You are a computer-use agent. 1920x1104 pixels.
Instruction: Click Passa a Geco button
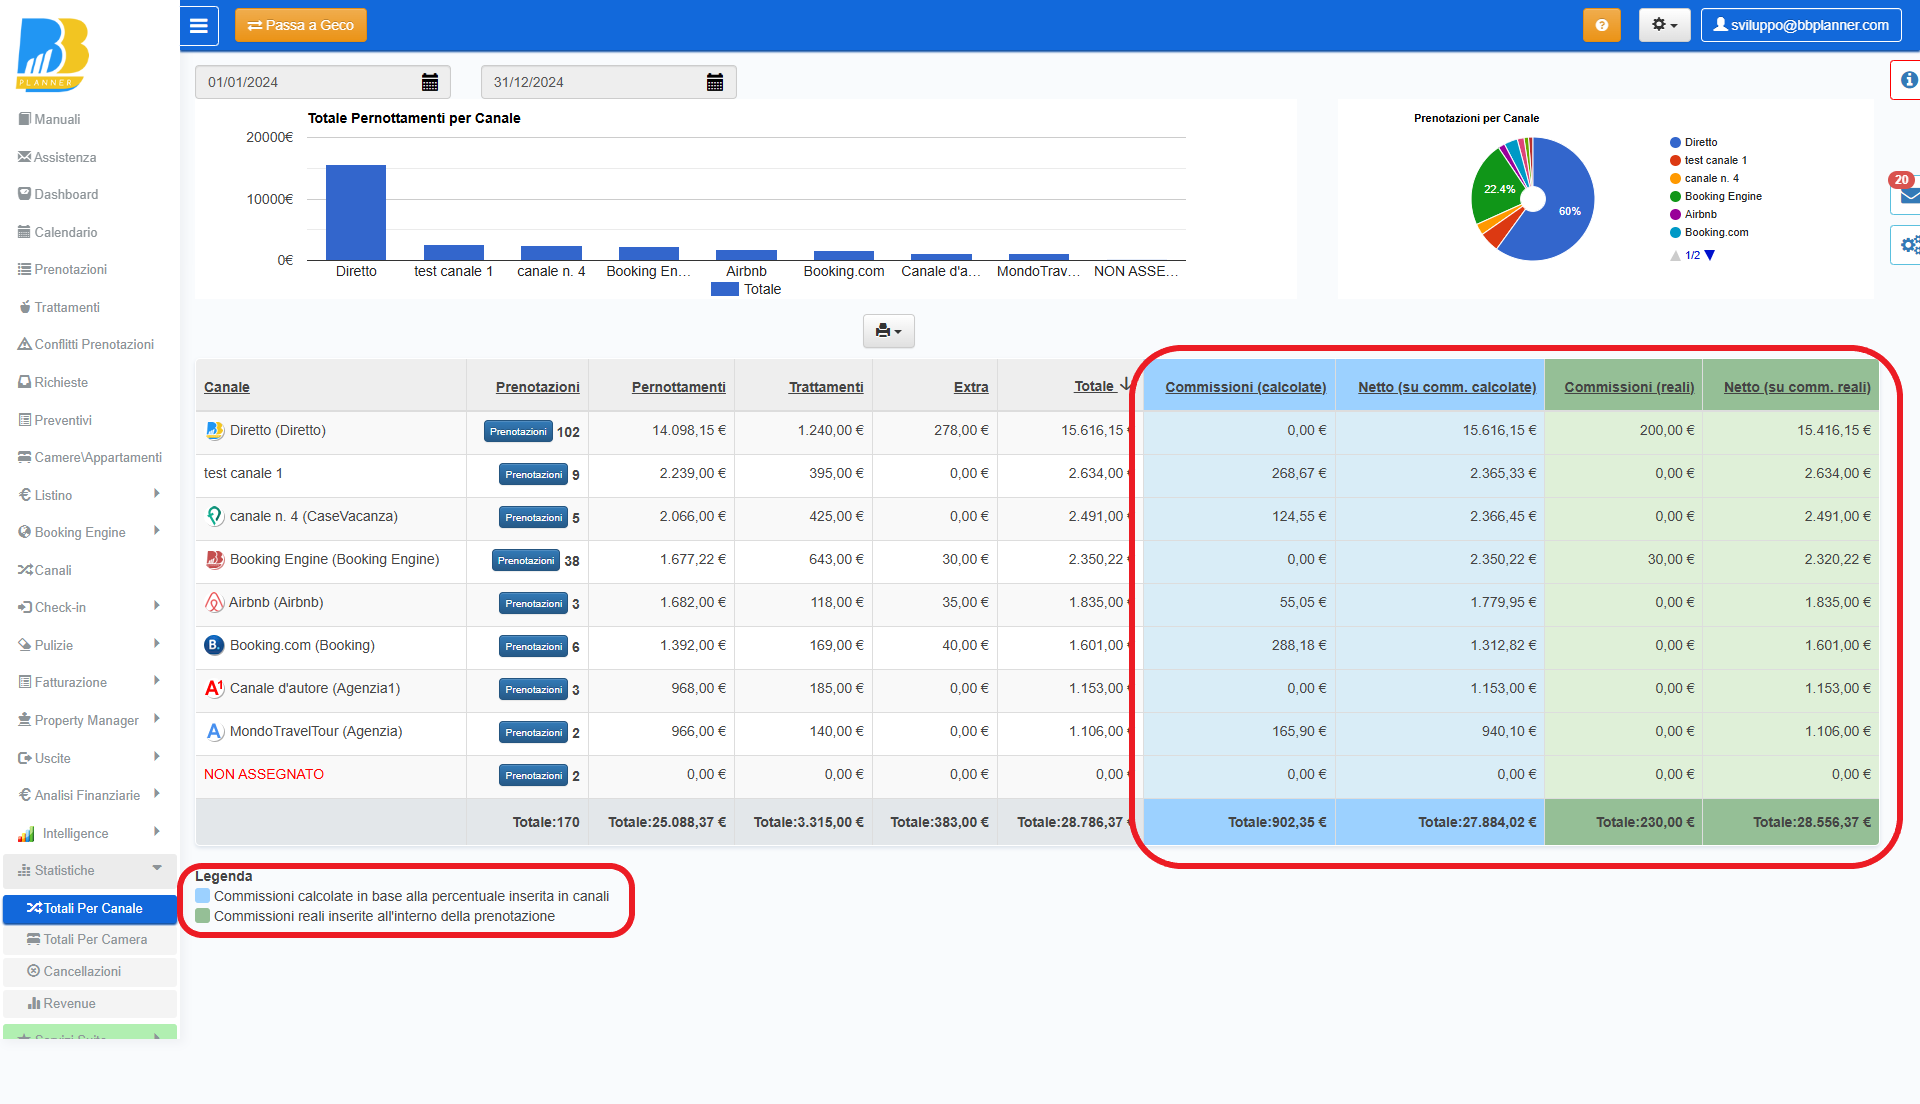pos(301,25)
